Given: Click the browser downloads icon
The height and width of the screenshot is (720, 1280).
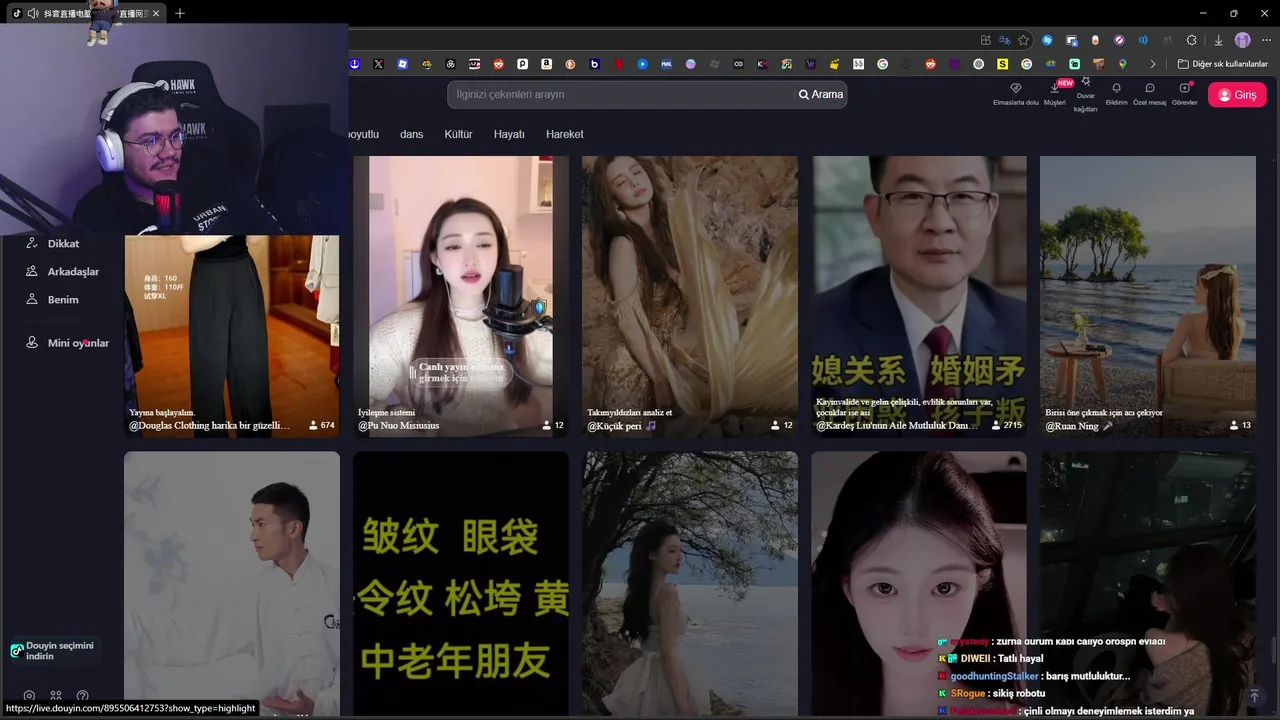Looking at the screenshot, I should tap(1218, 40).
